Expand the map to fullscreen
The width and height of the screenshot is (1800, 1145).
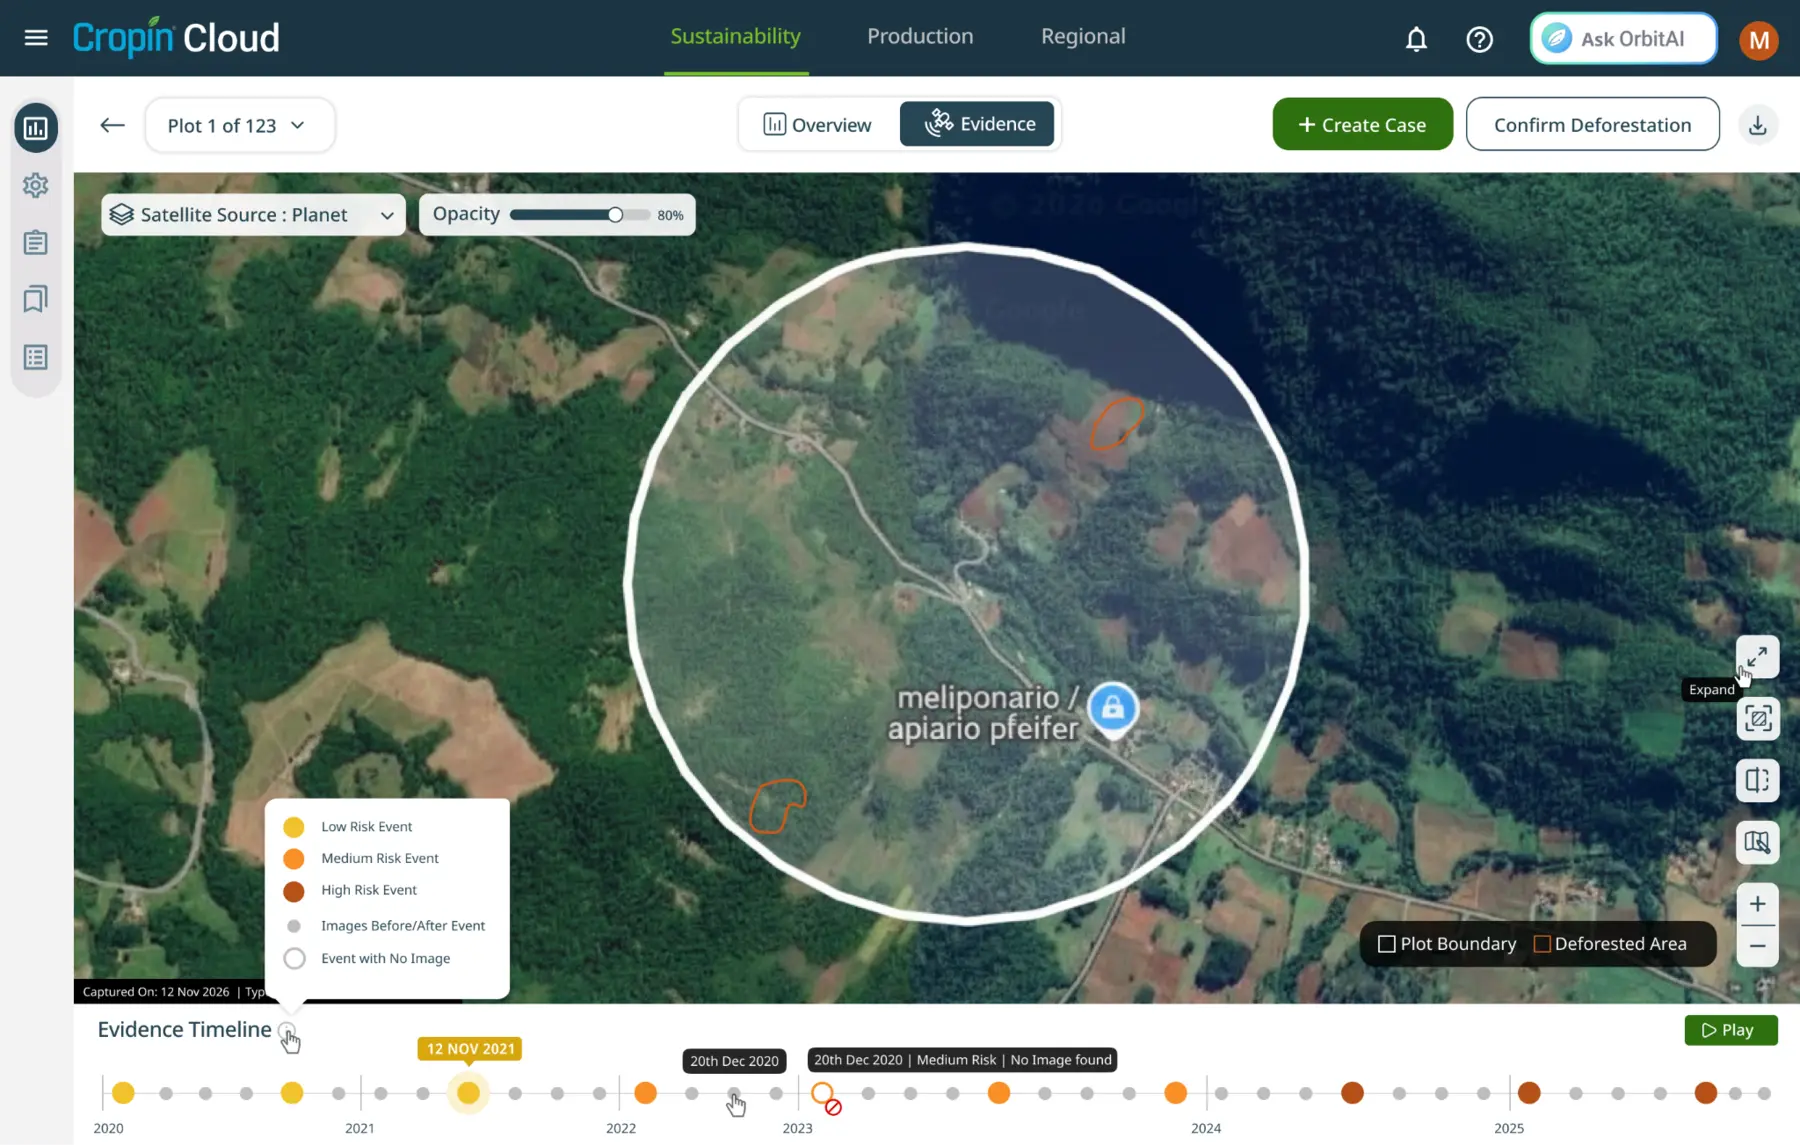1757,657
